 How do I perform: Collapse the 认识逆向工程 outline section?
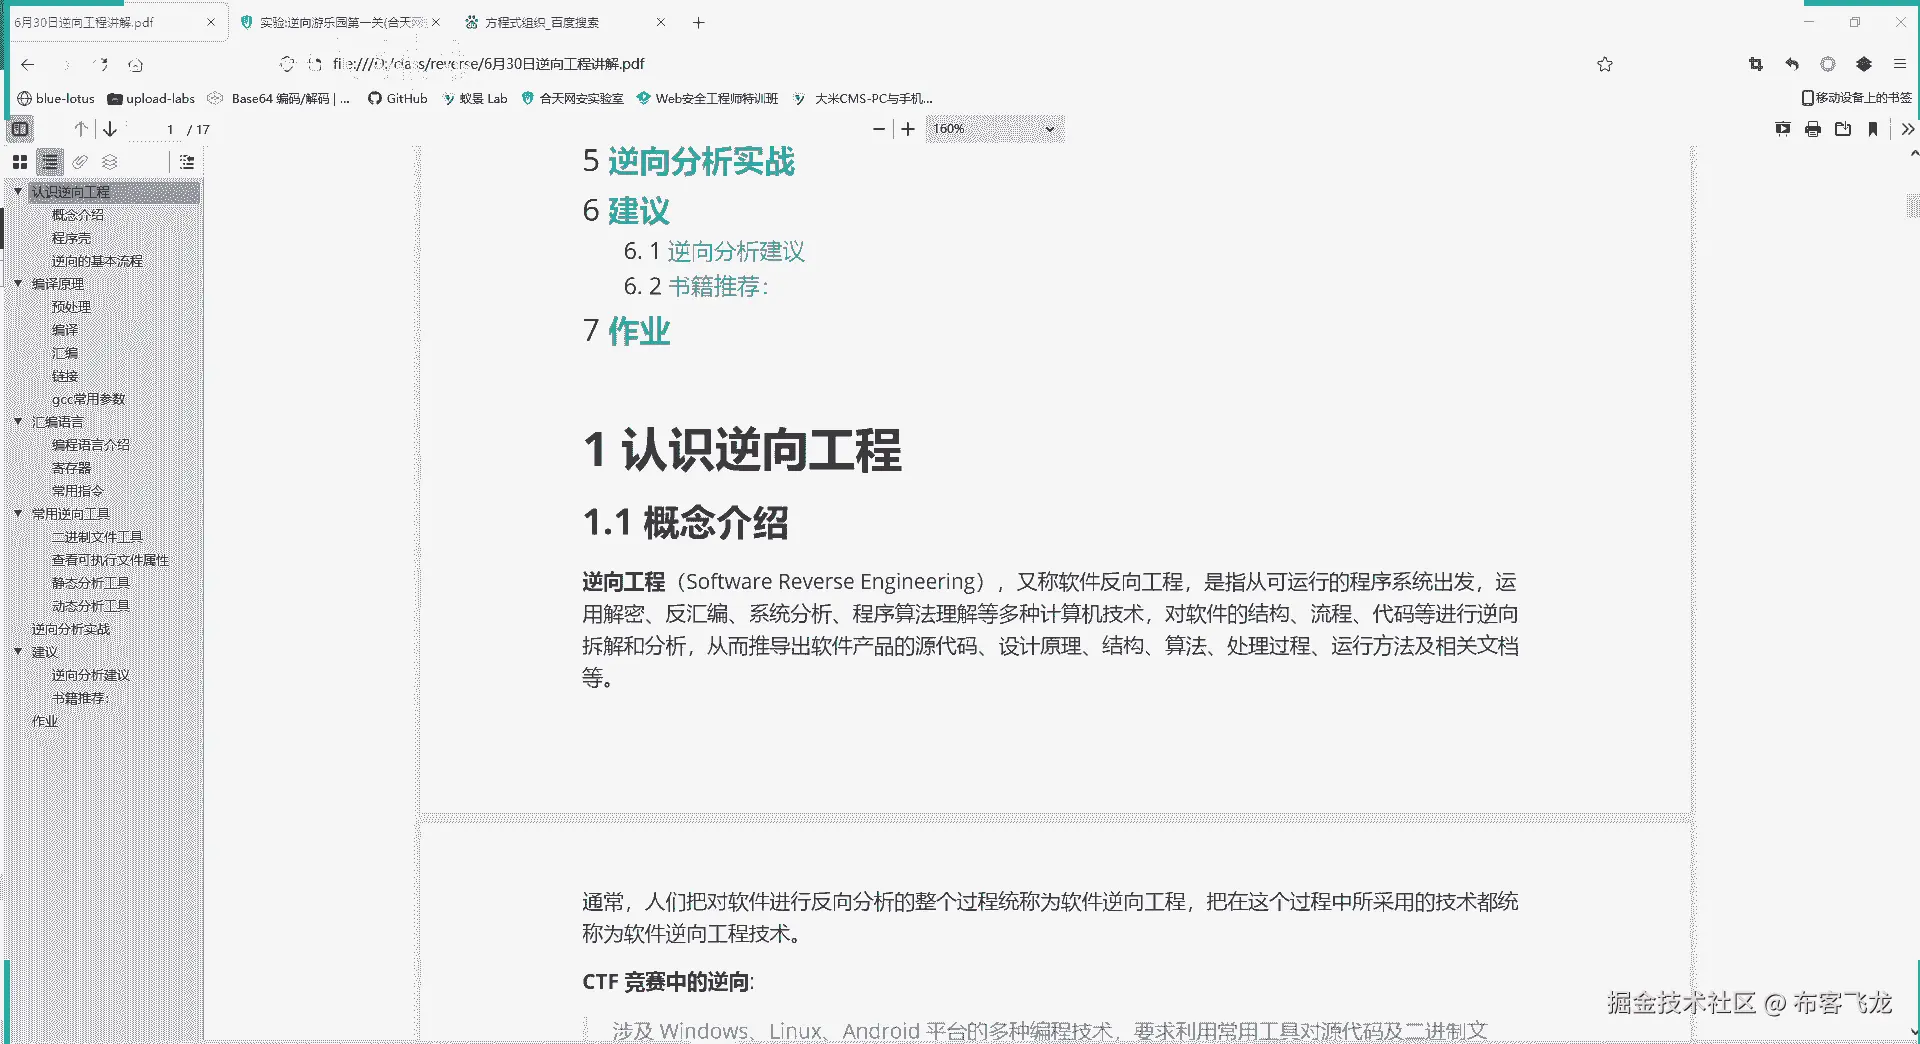(x=18, y=191)
